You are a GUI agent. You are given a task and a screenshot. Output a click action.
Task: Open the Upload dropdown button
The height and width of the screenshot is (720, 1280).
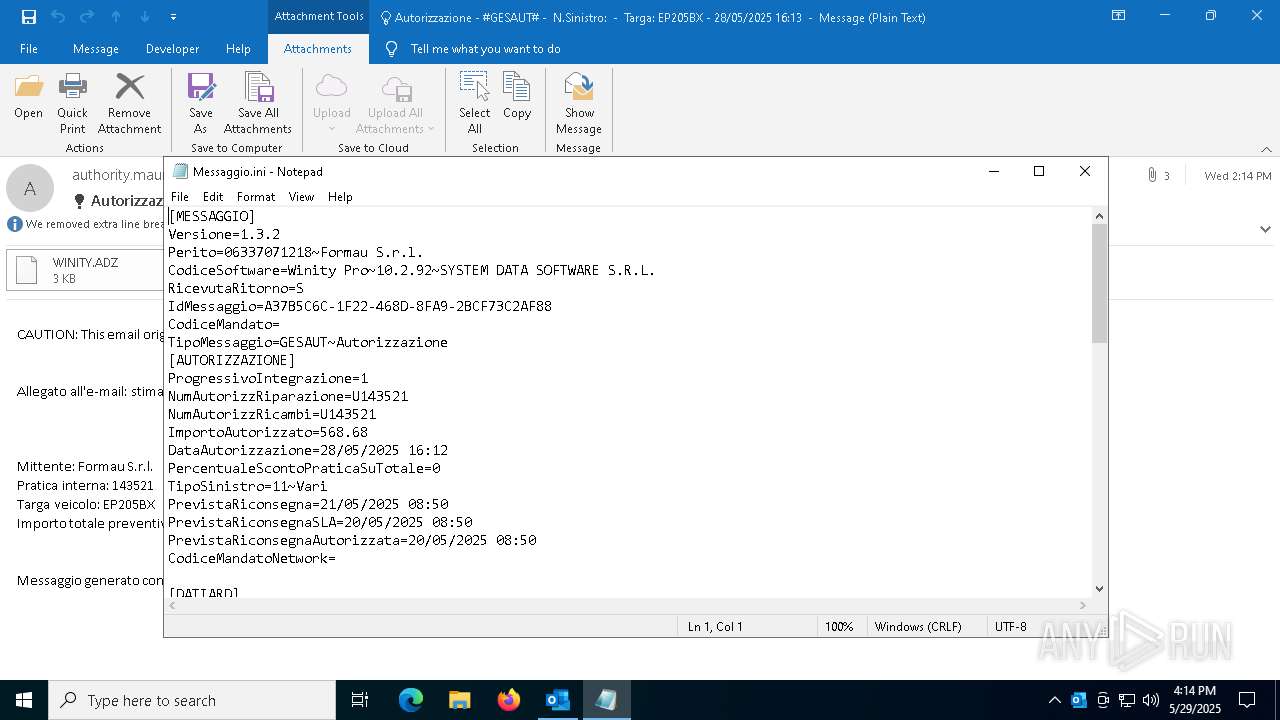[331, 104]
